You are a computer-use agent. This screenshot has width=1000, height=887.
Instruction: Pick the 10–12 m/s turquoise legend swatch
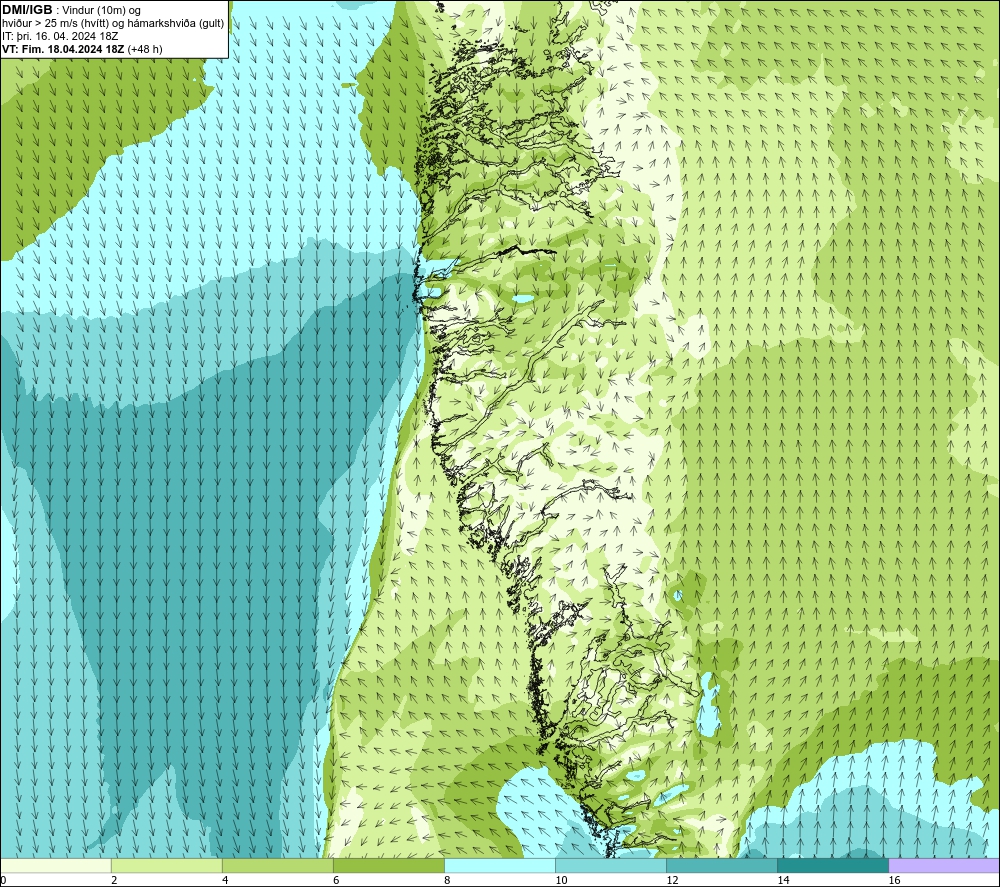click(x=610, y=865)
